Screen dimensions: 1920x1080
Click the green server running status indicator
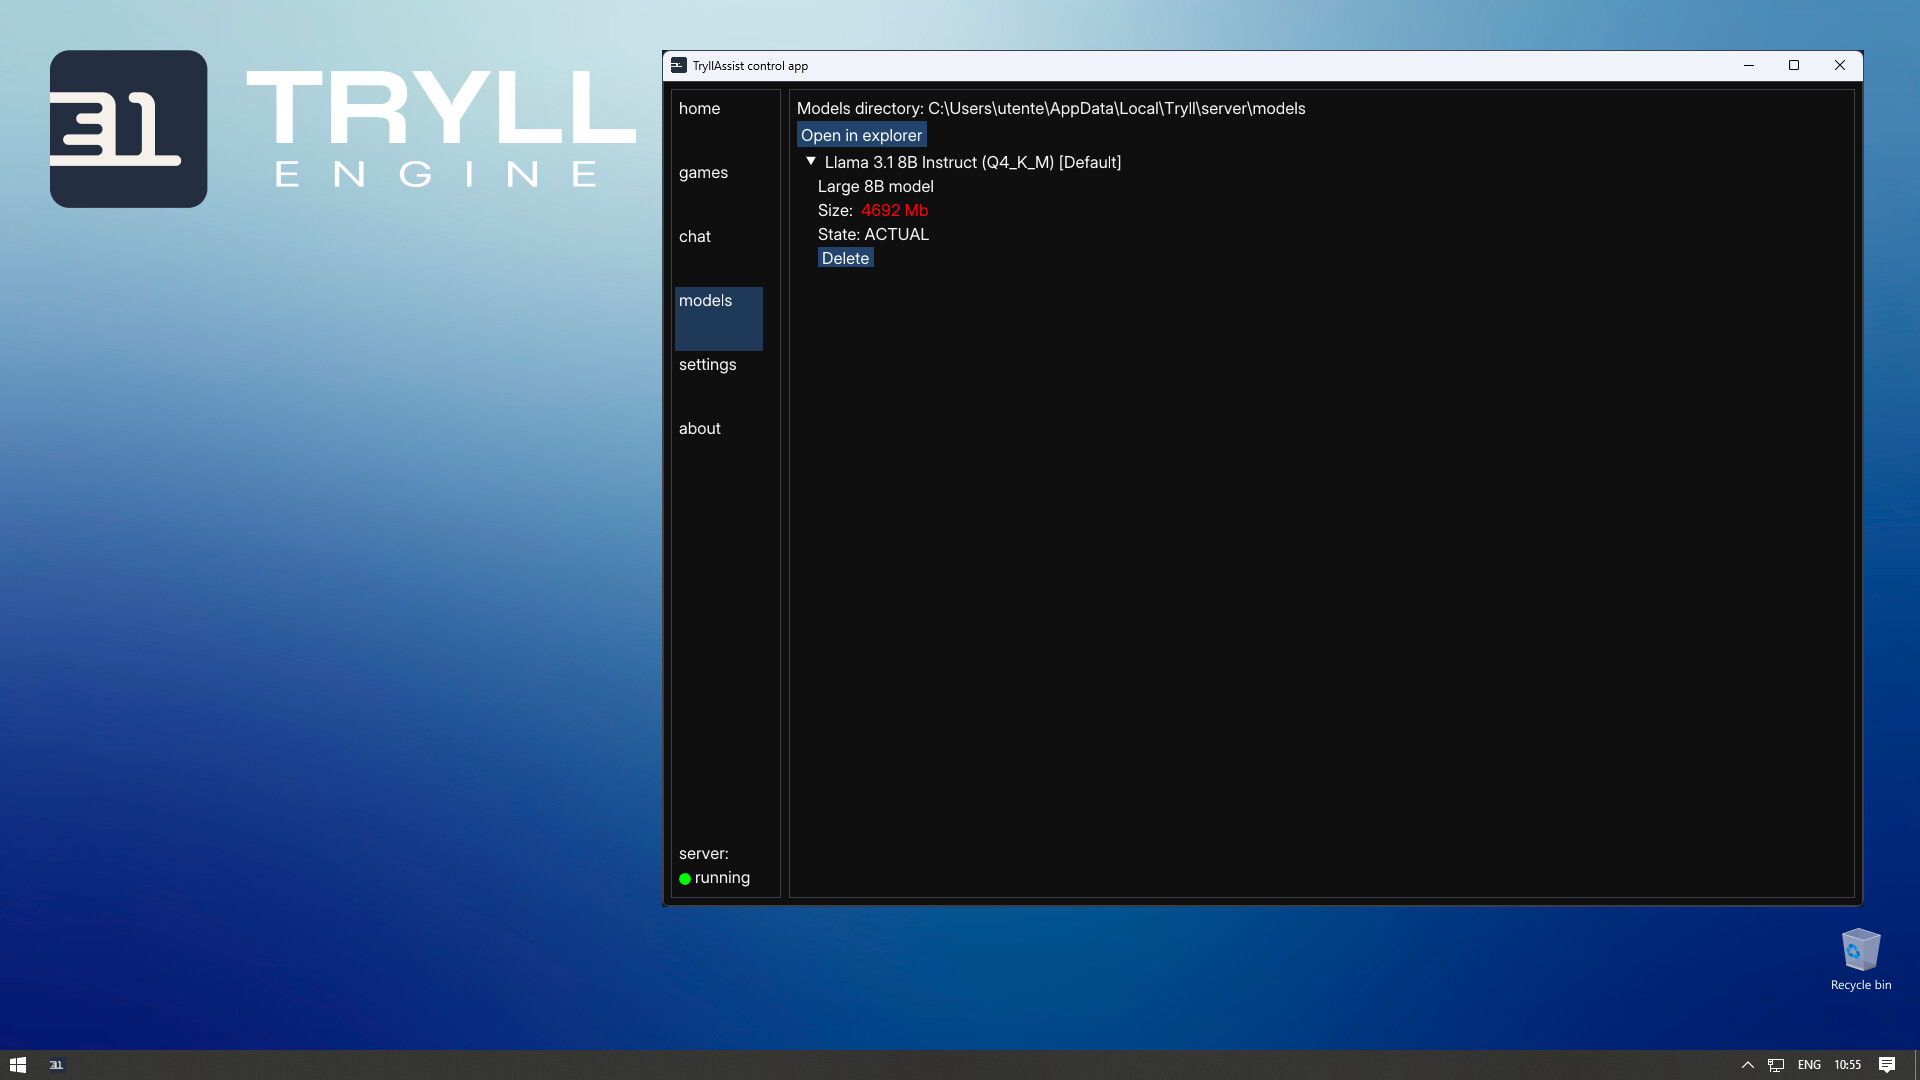(685, 878)
